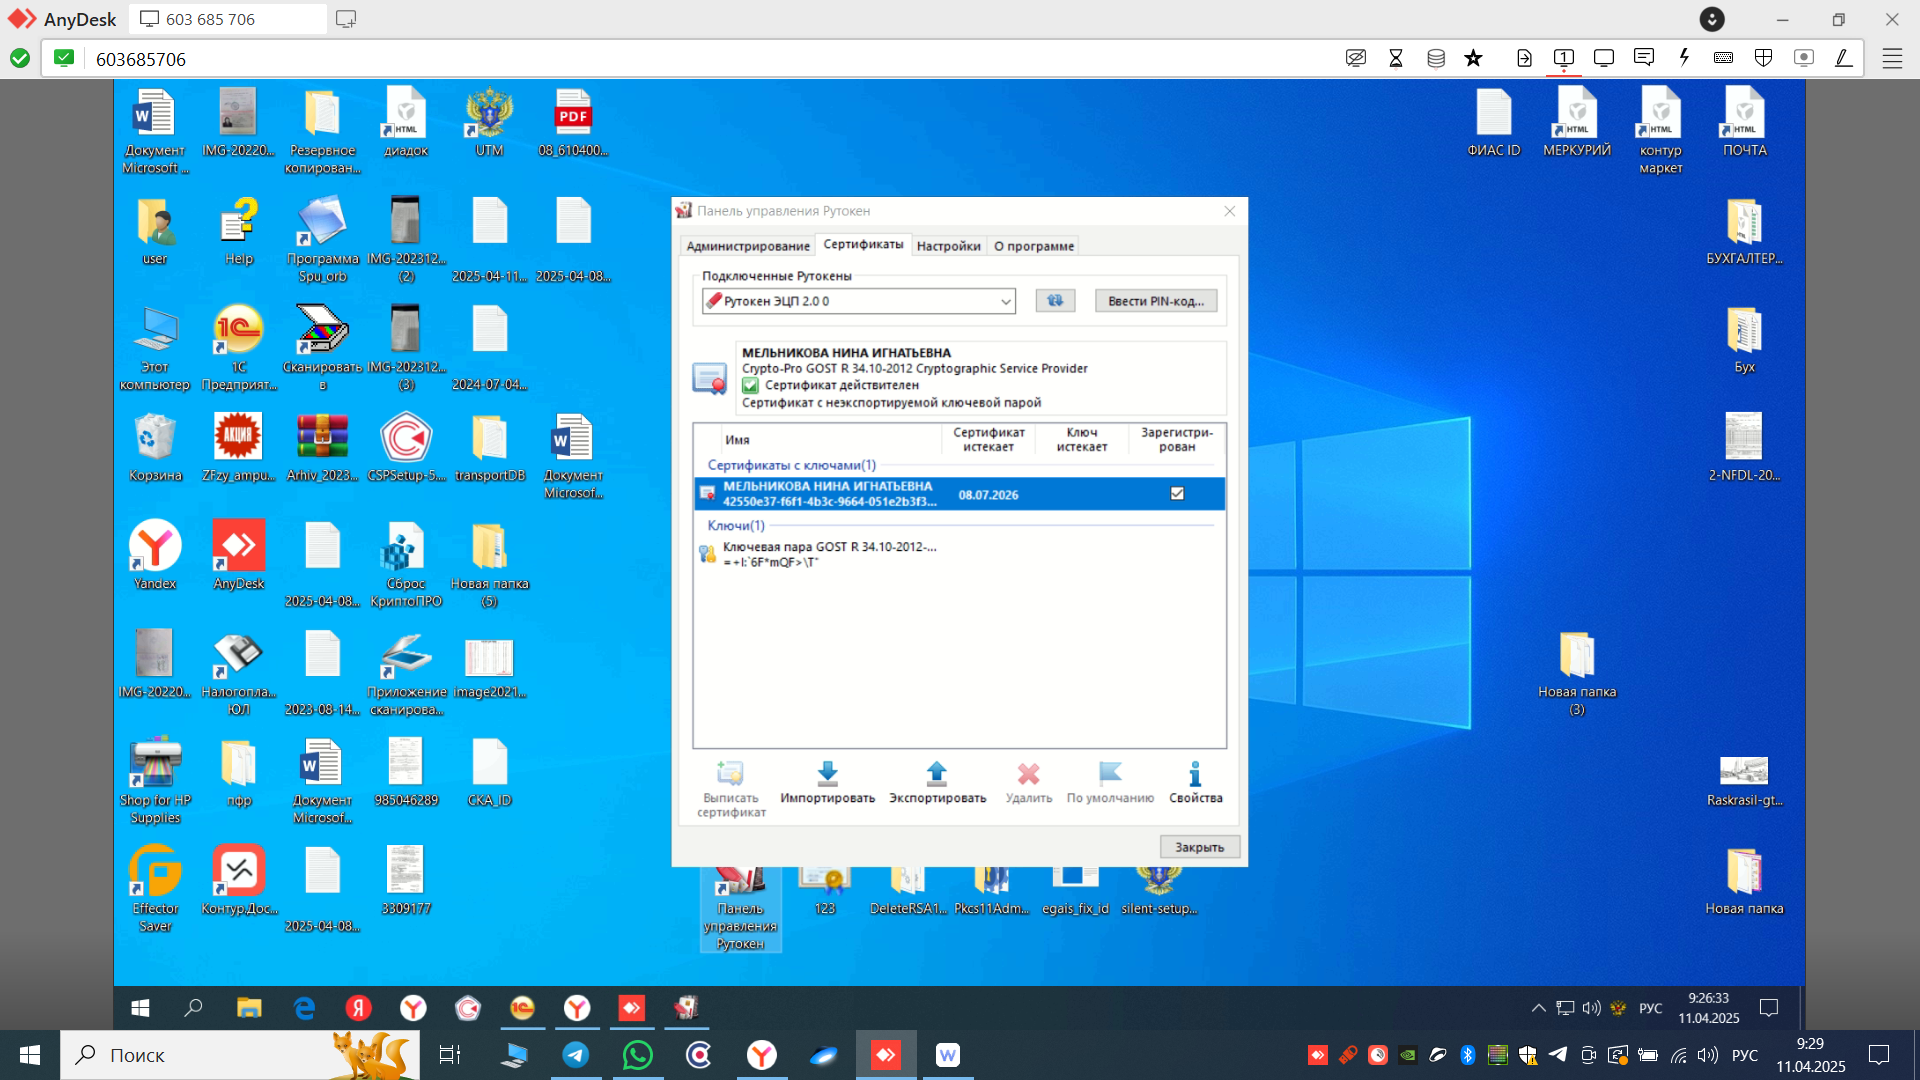Image resolution: width=1920 pixels, height=1080 pixels.
Task: Select Панель управления Рутокен desktop shortcut
Action: pyautogui.click(x=740, y=907)
